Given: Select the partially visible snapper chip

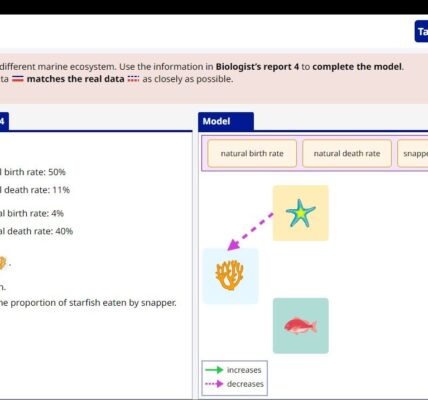Looking at the screenshot, I should 413,153.
